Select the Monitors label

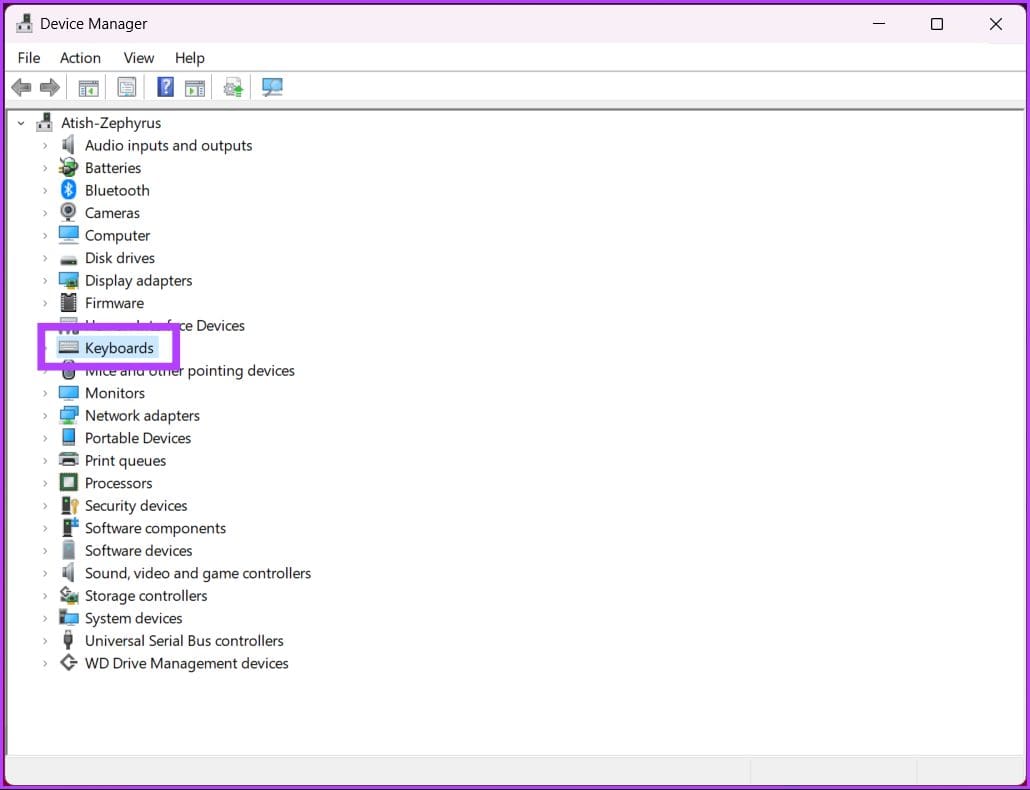click(x=115, y=393)
